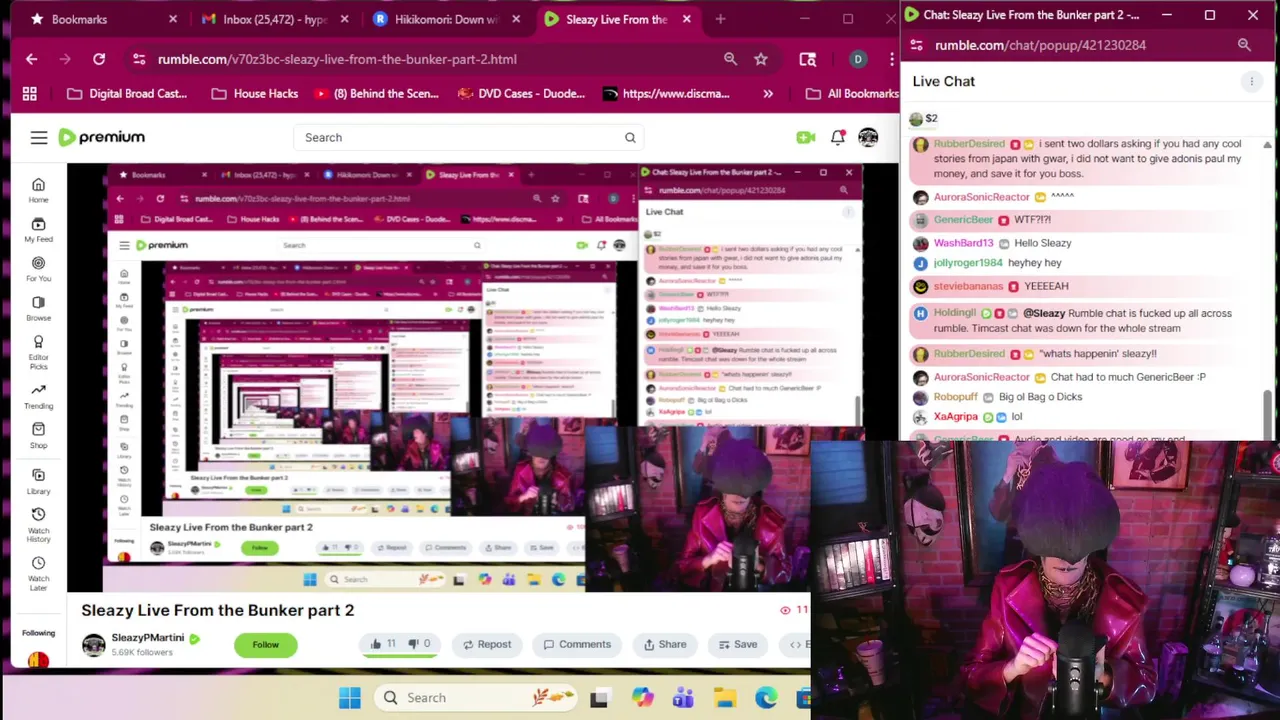Open Windows Start menu
This screenshot has height=720, width=1280.
pos(349,698)
